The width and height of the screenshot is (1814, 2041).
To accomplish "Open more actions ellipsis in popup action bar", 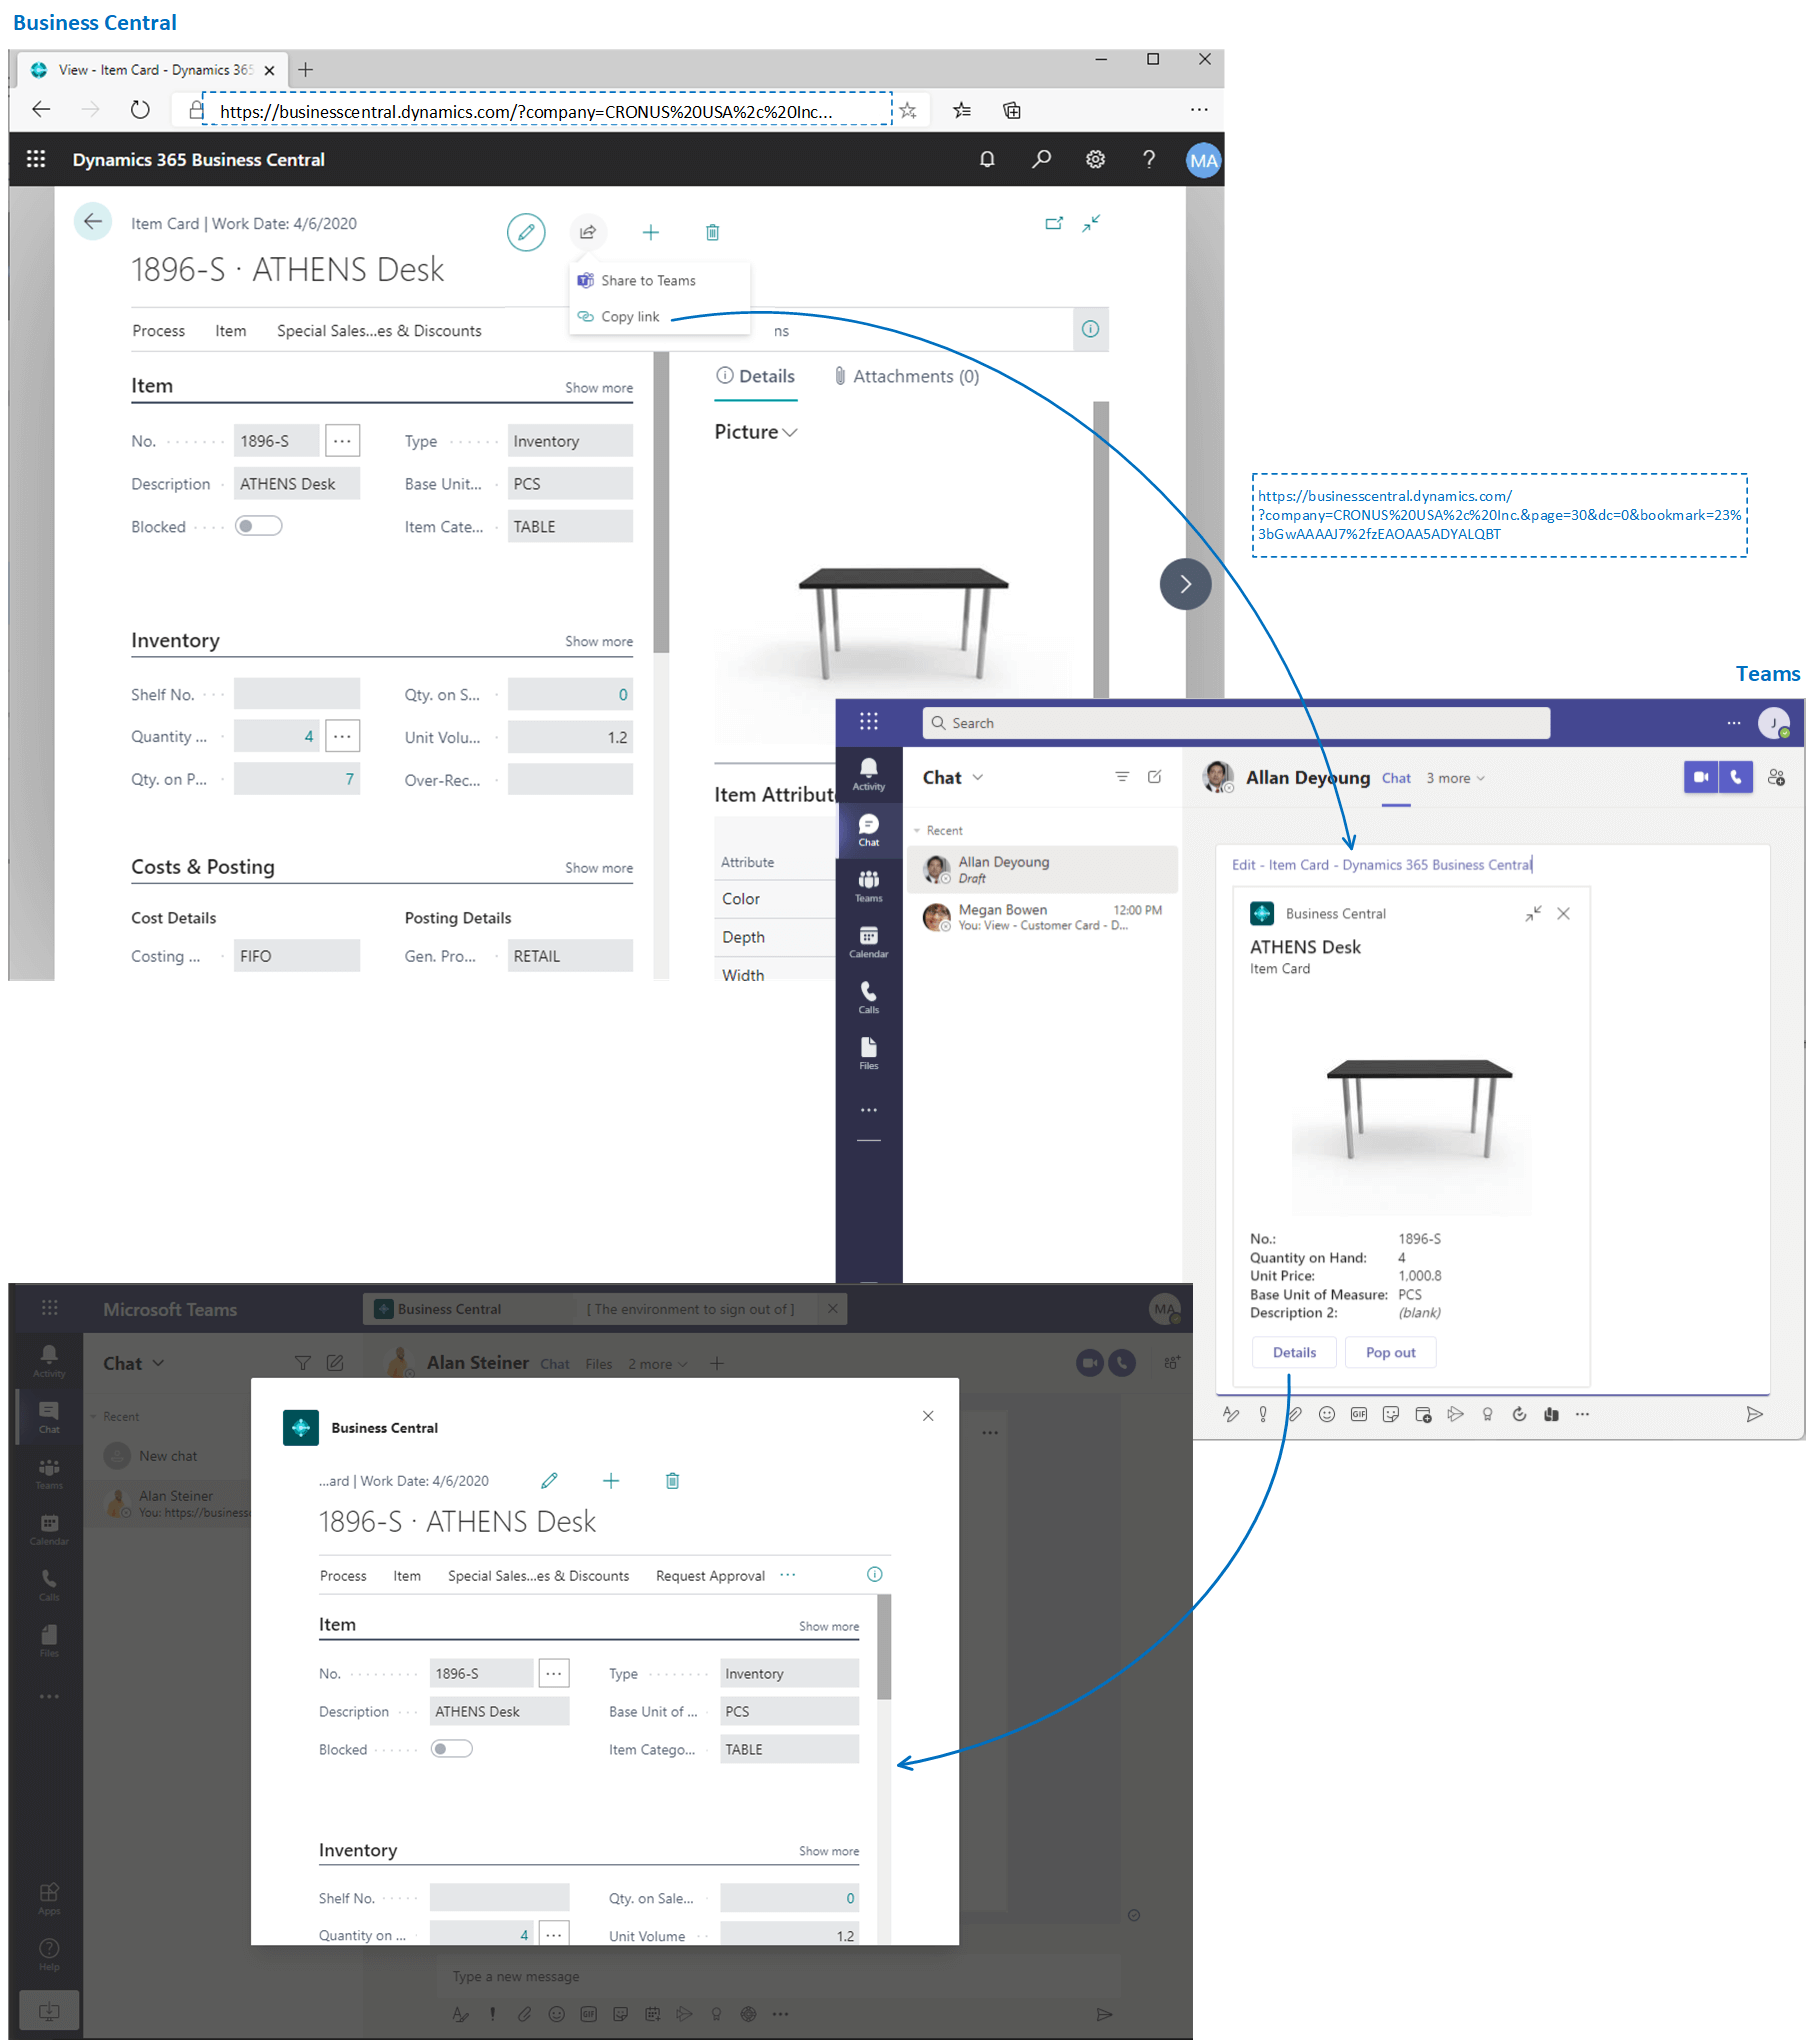I will [x=789, y=1575].
